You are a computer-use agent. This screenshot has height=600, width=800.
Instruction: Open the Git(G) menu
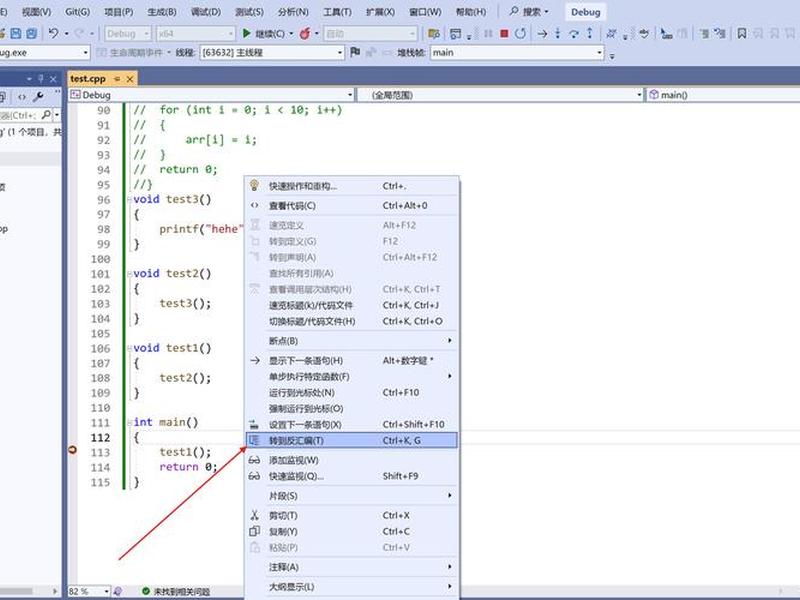tap(78, 12)
